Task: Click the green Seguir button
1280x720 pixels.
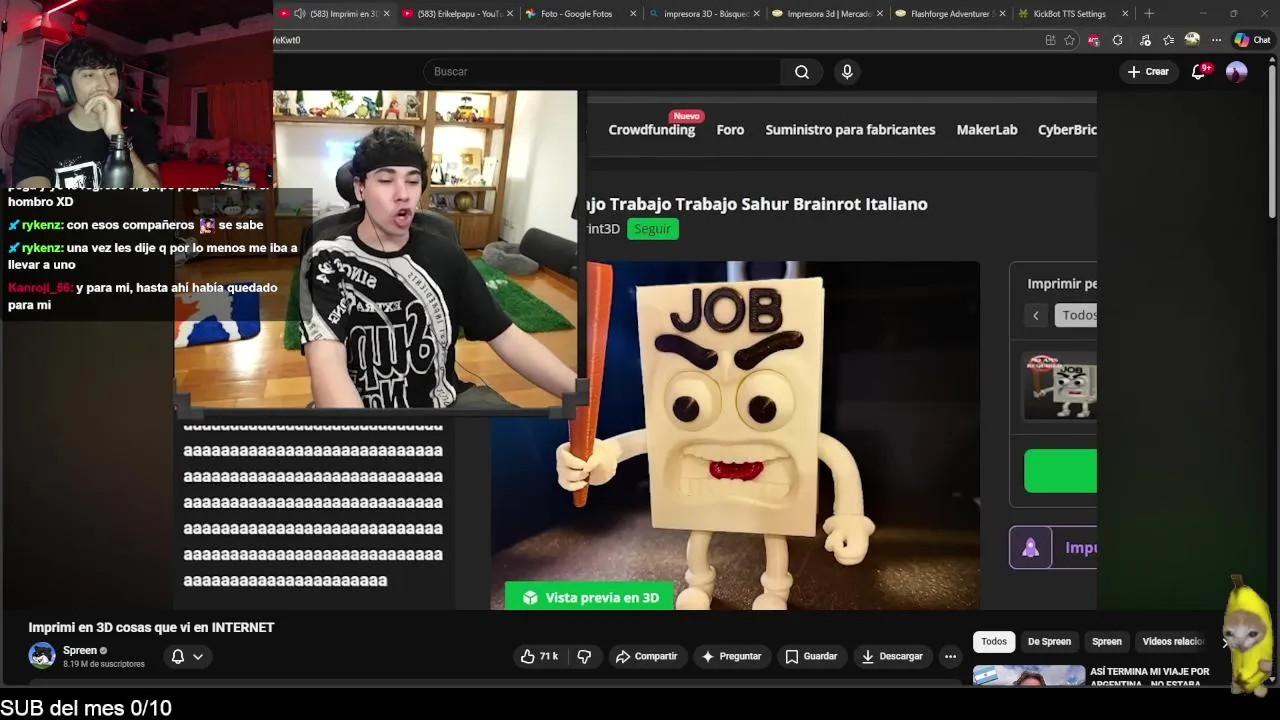Action: point(653,229)
